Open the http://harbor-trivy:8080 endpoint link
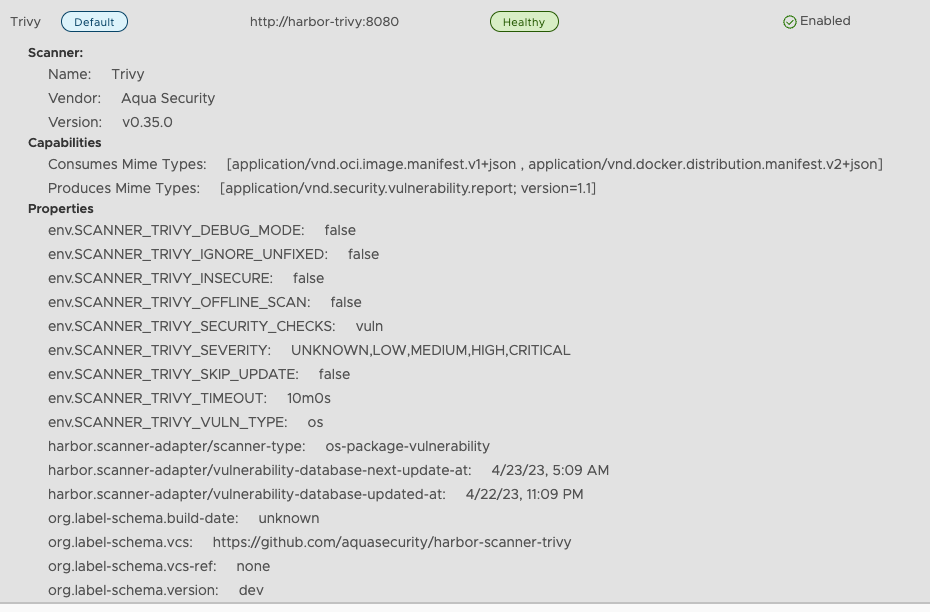Screen dimensions: 930x612 324,21
